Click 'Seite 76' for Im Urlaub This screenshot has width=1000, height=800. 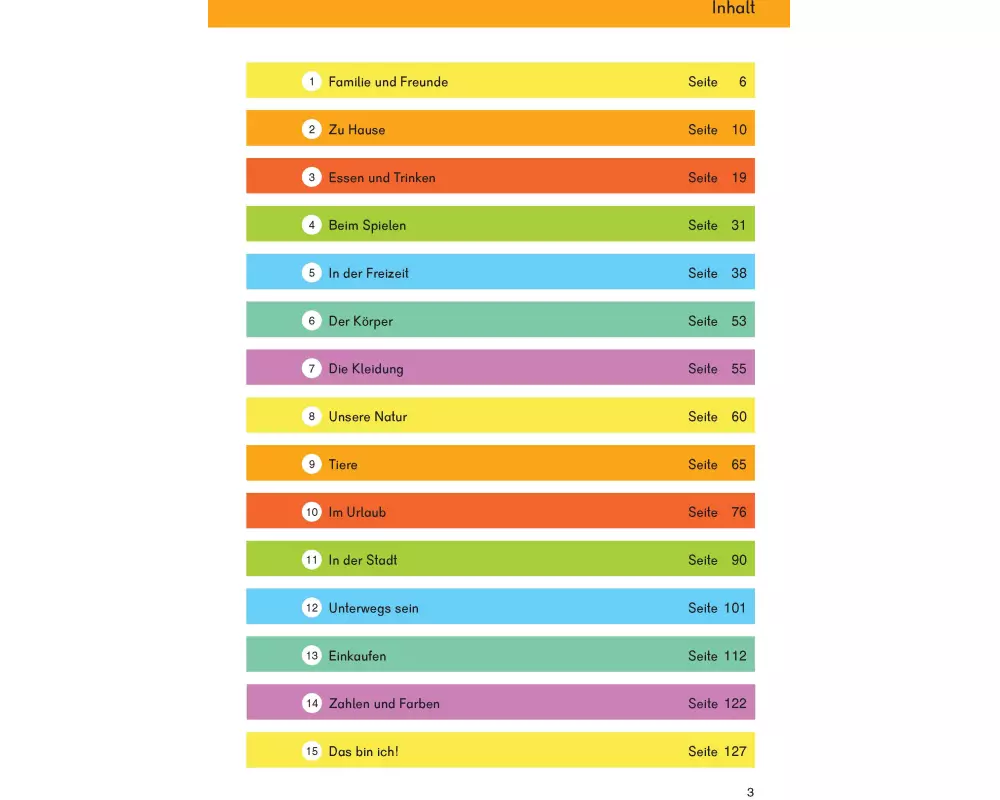pyautogui.click(x=717, y=512)
